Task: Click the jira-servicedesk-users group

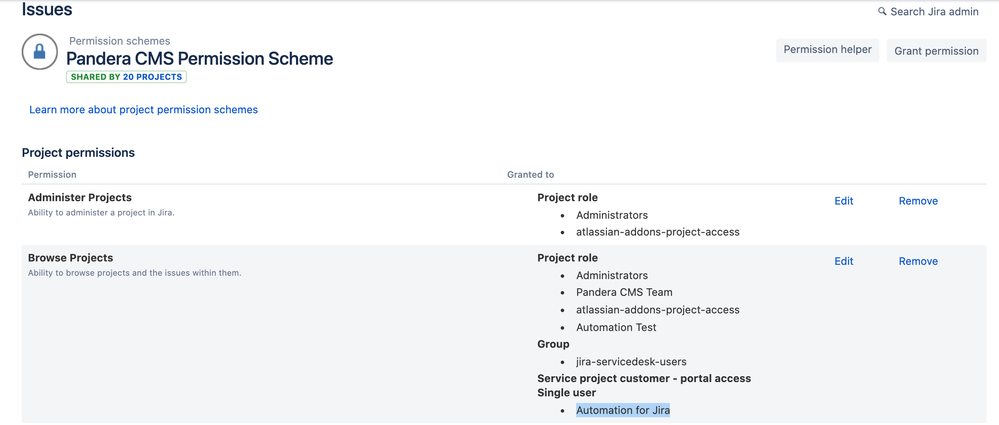Action: point(631,361)
